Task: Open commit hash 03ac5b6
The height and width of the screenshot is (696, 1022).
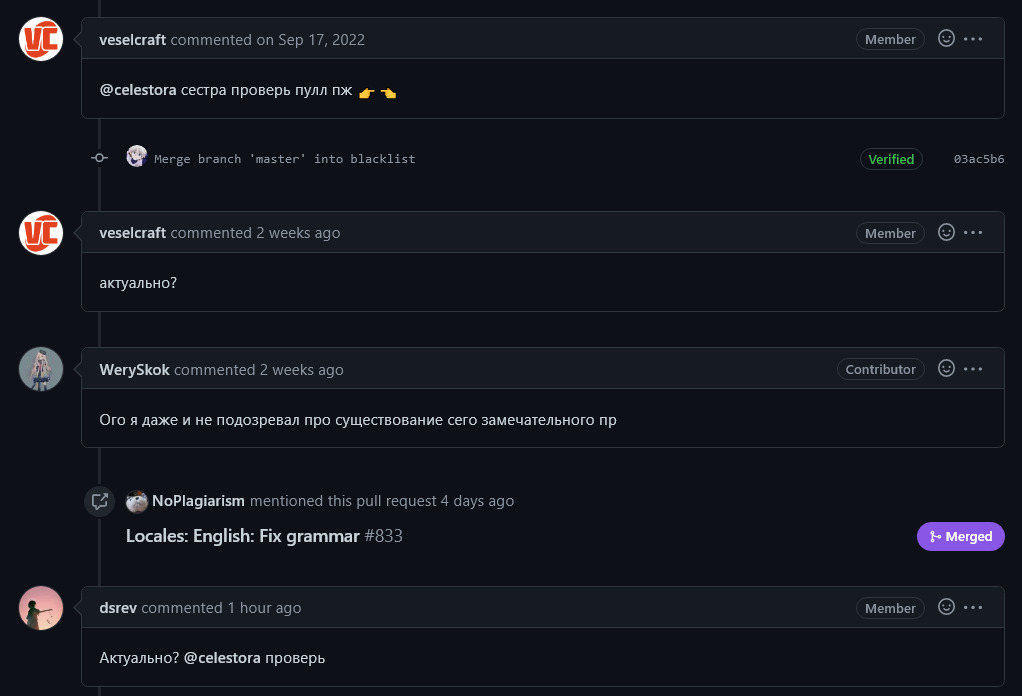Action: click(x=979, y=159)
